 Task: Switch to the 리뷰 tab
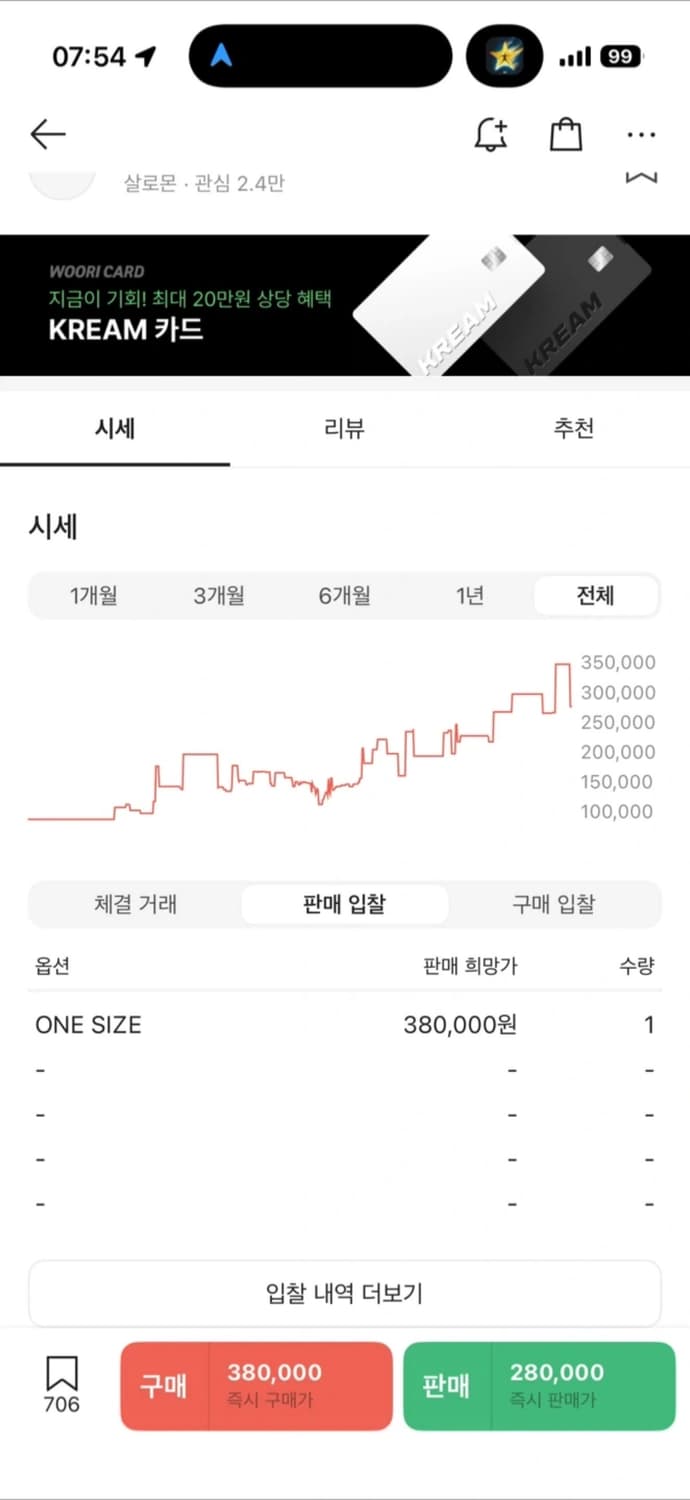(344, 429)
